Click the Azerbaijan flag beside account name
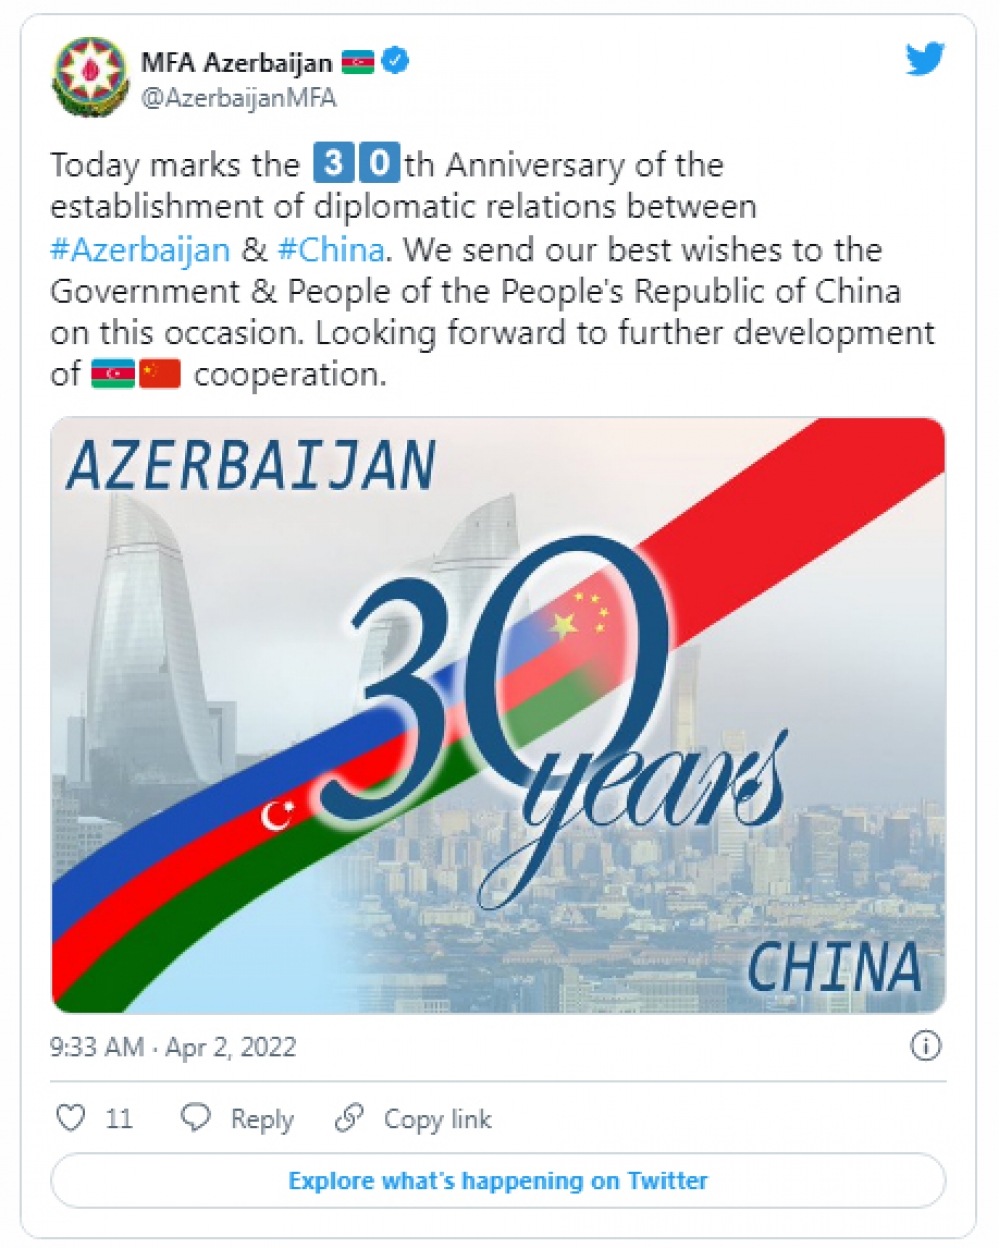 [x=357, y=62]
